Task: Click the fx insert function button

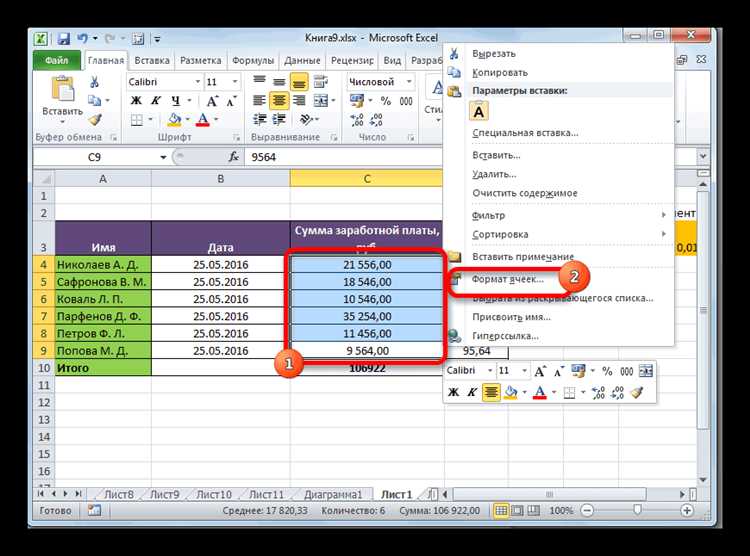Action: [x=233, y=157]
